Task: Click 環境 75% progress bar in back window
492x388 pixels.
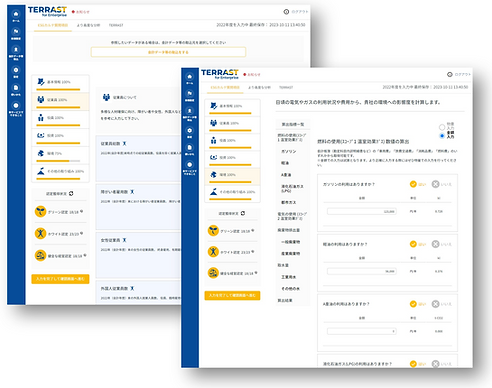Action: (x=58, y=161)
